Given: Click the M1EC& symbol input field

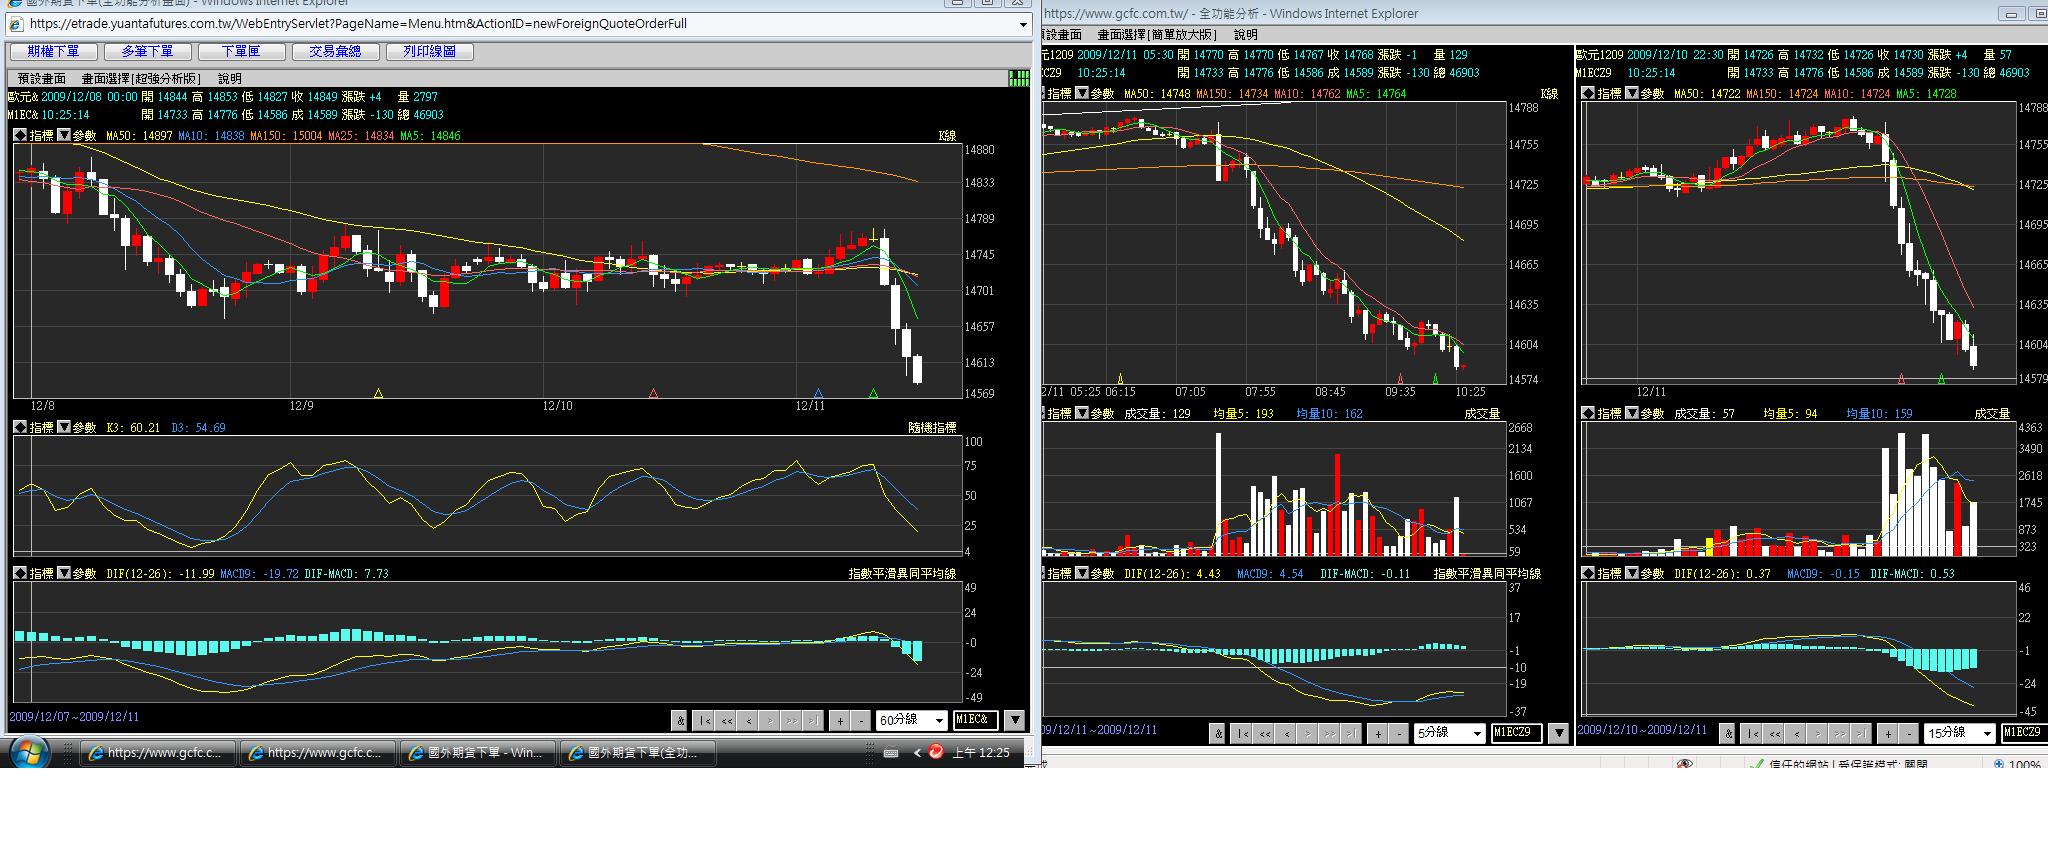Looking at the screenshot, I should 976,720.
